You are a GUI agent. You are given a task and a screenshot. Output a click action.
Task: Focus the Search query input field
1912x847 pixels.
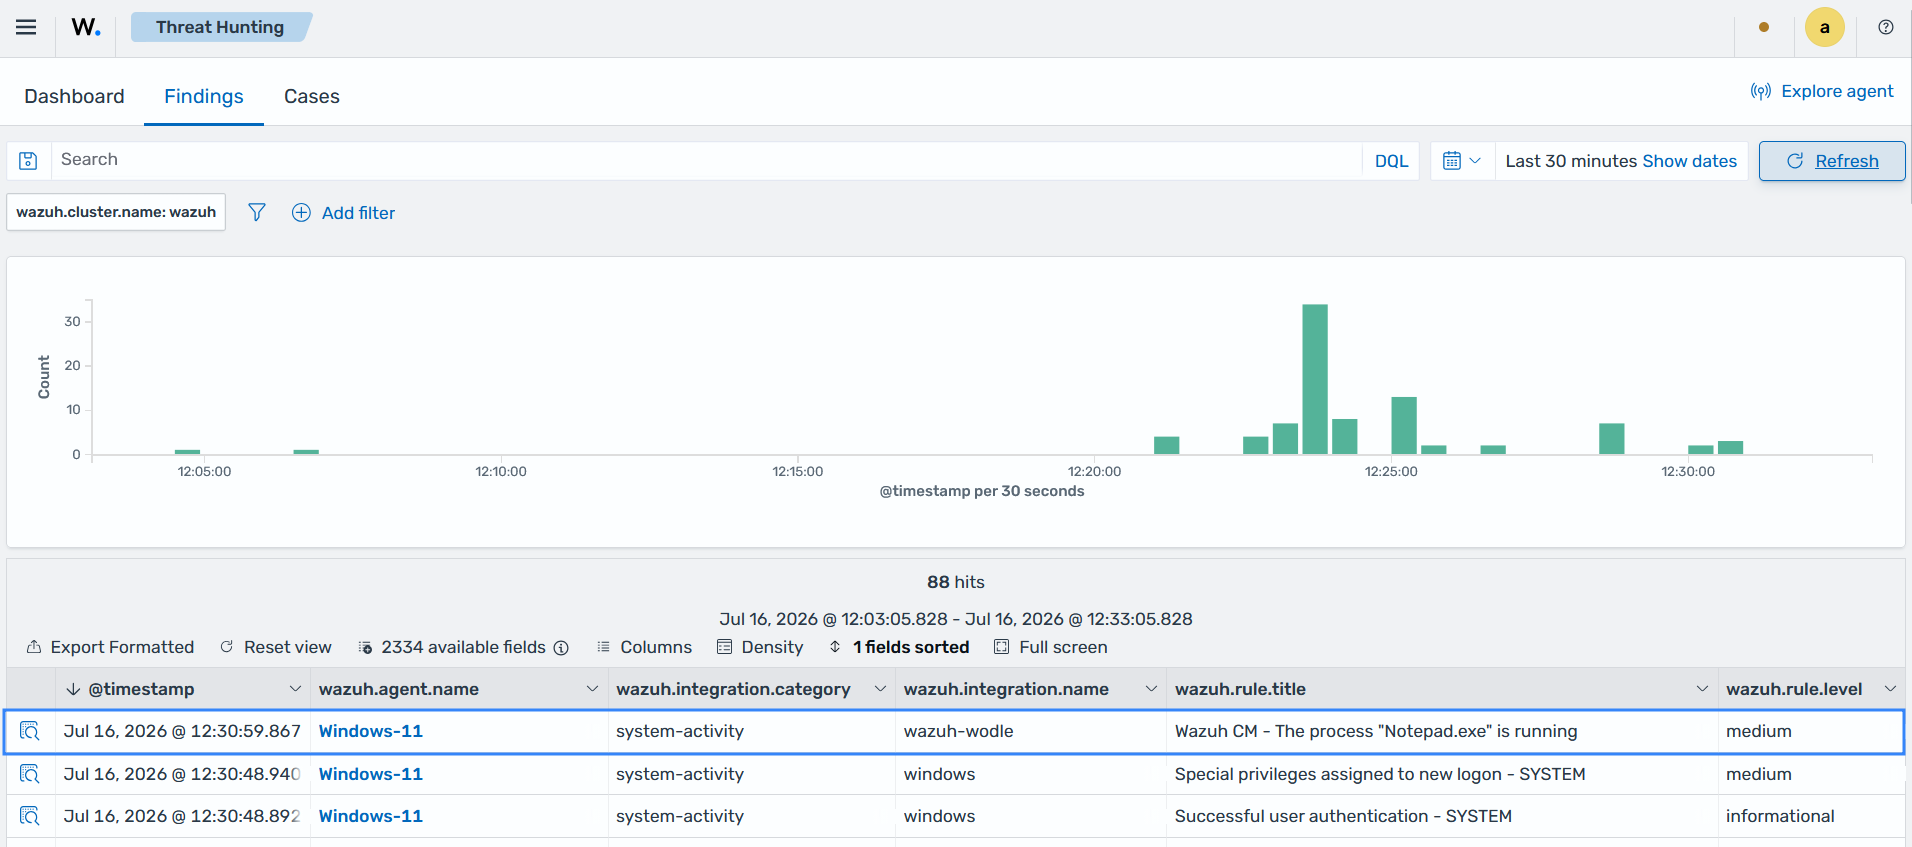point(706,160)
